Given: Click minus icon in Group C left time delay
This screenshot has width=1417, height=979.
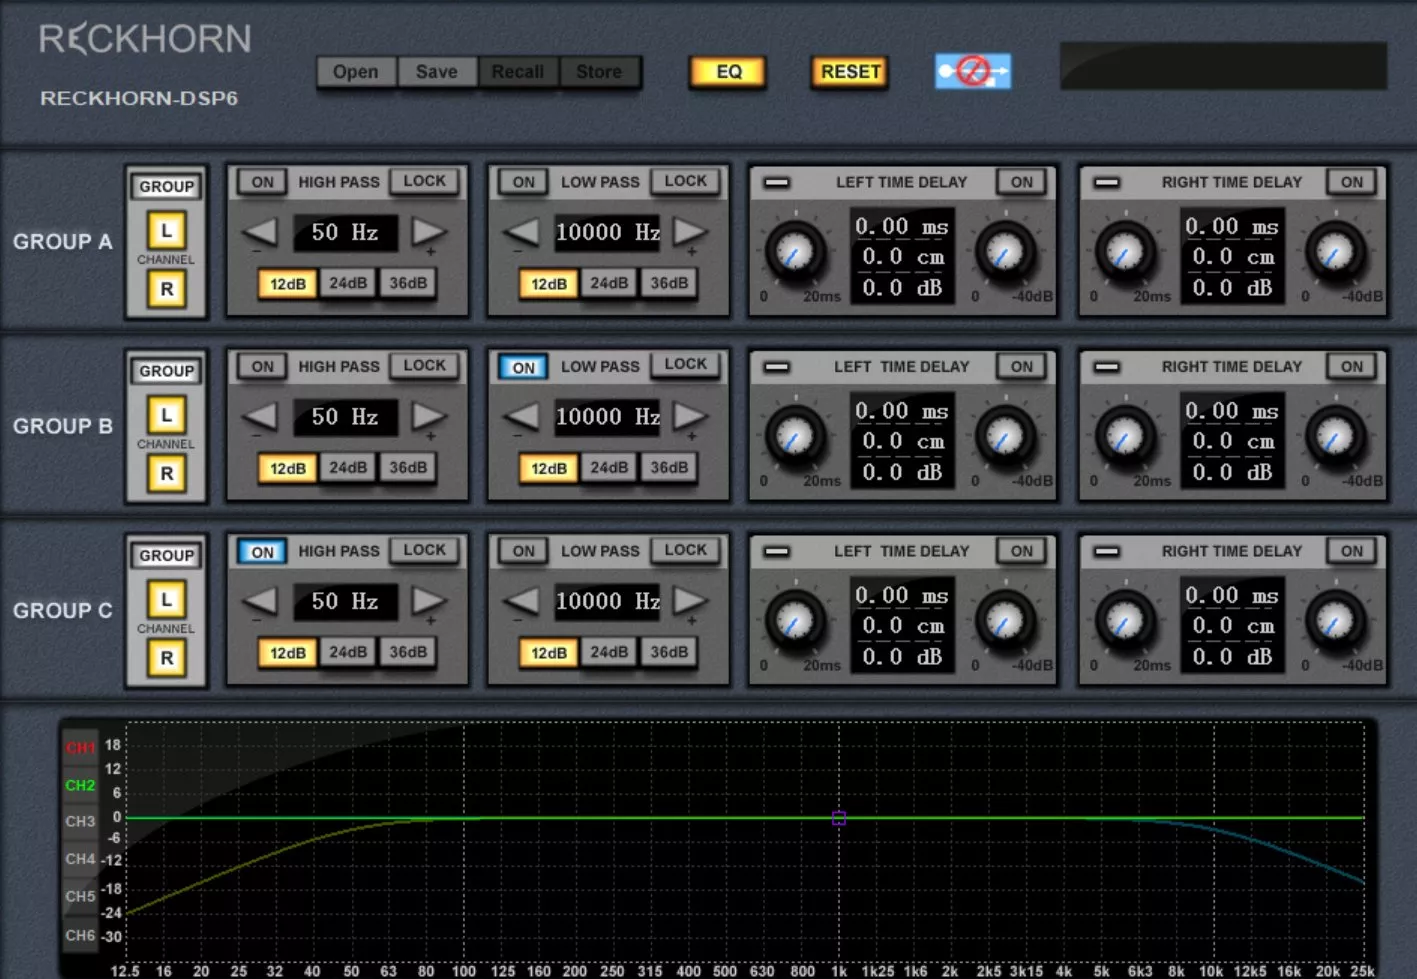Looking at the screenshot, I should (x=777, y=552).
